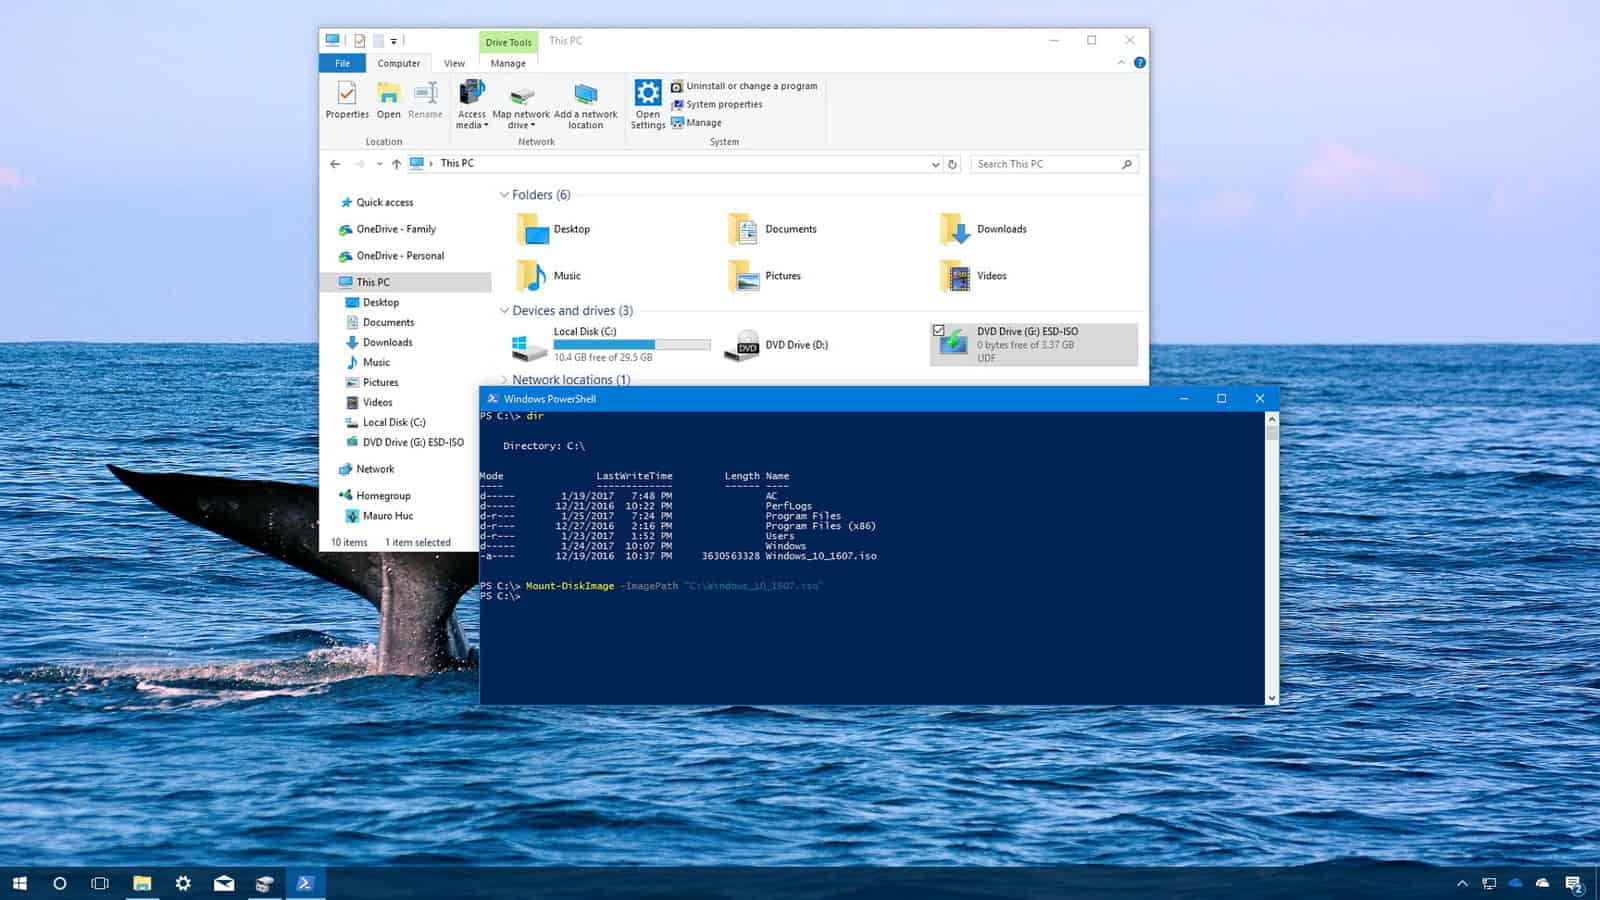Screen dimensions: 1600x900
Task: Click Uninstall or change a program
Action: 744,86
